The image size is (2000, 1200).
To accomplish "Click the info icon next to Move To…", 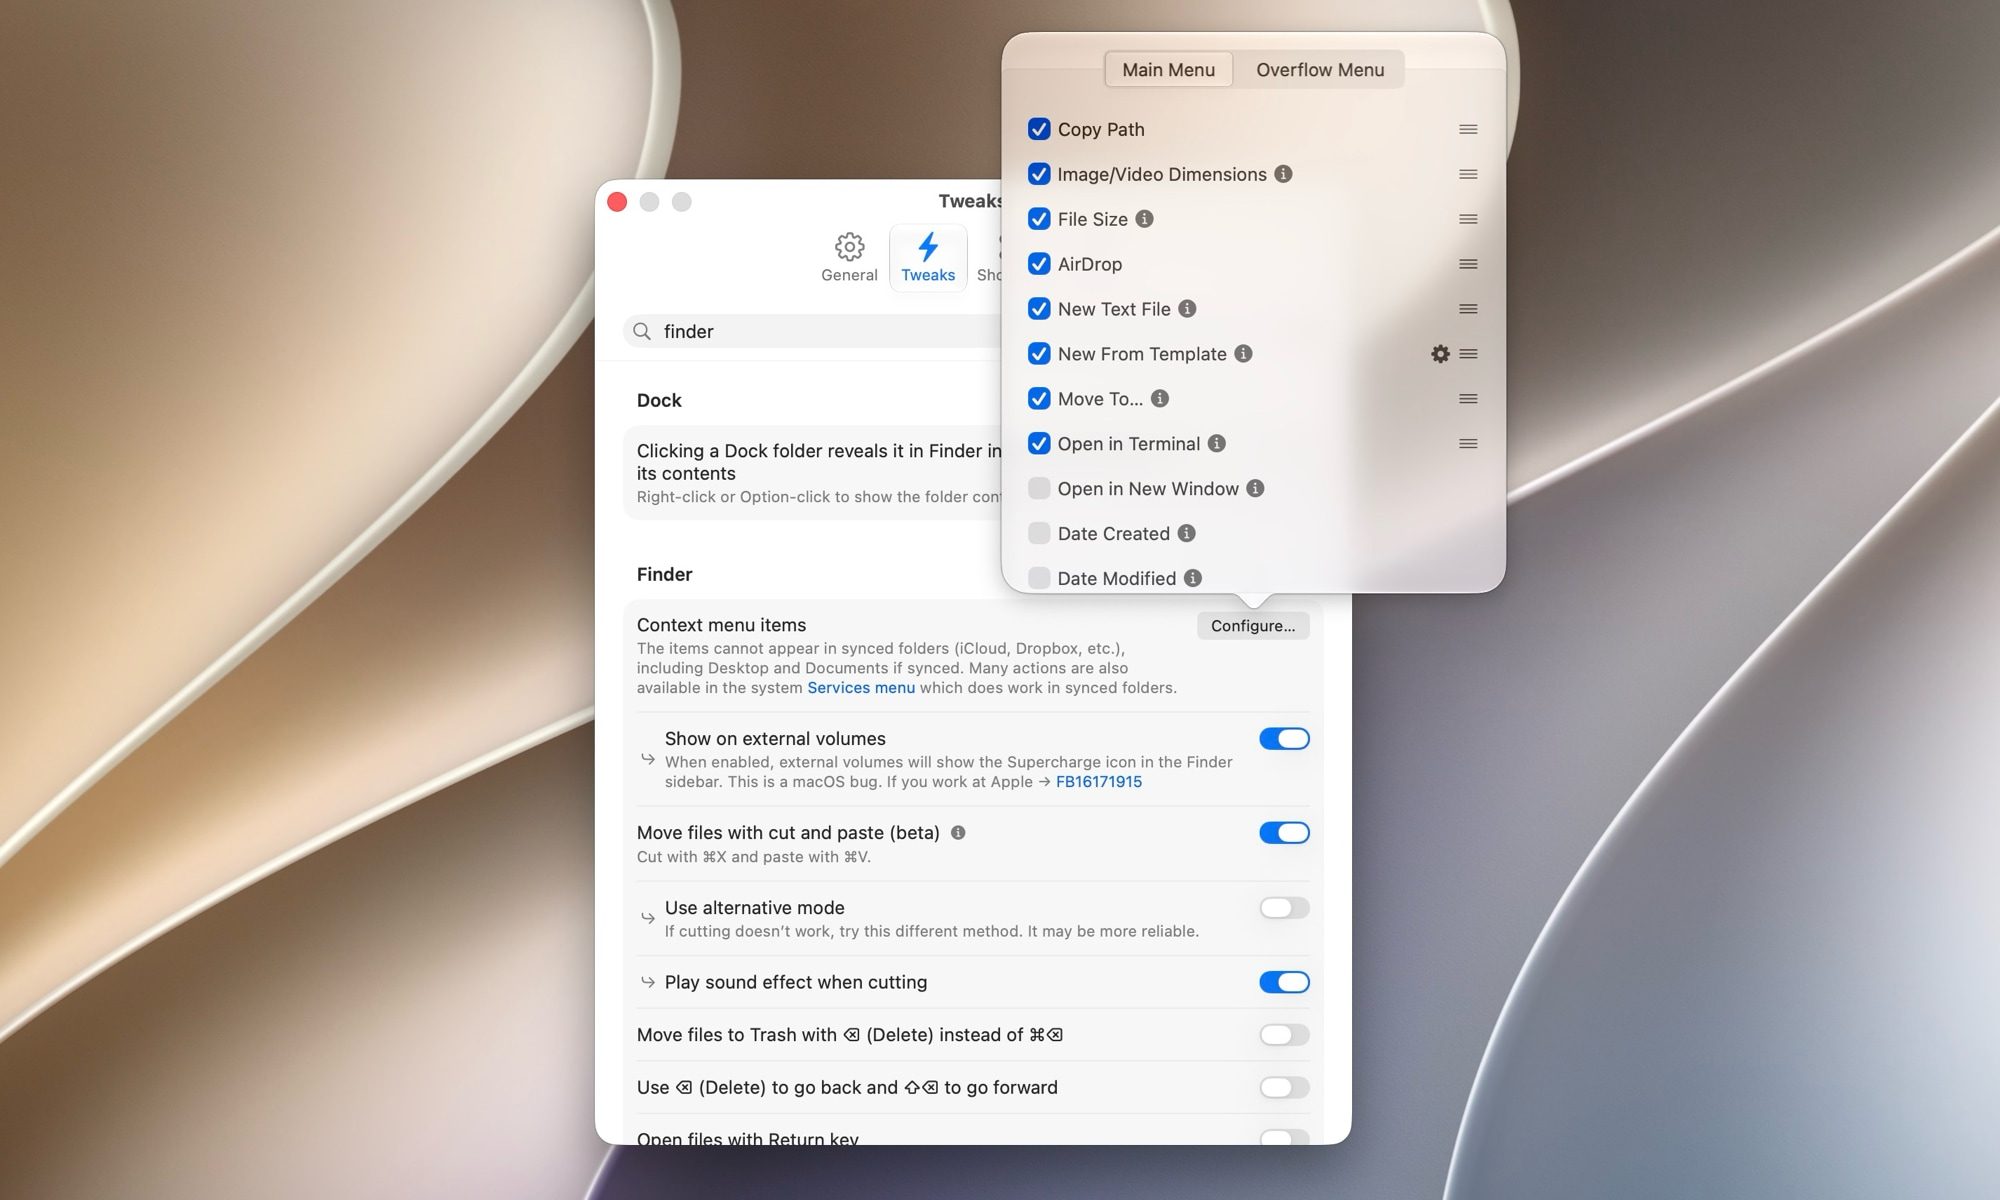I will [x=1160, y=399].
